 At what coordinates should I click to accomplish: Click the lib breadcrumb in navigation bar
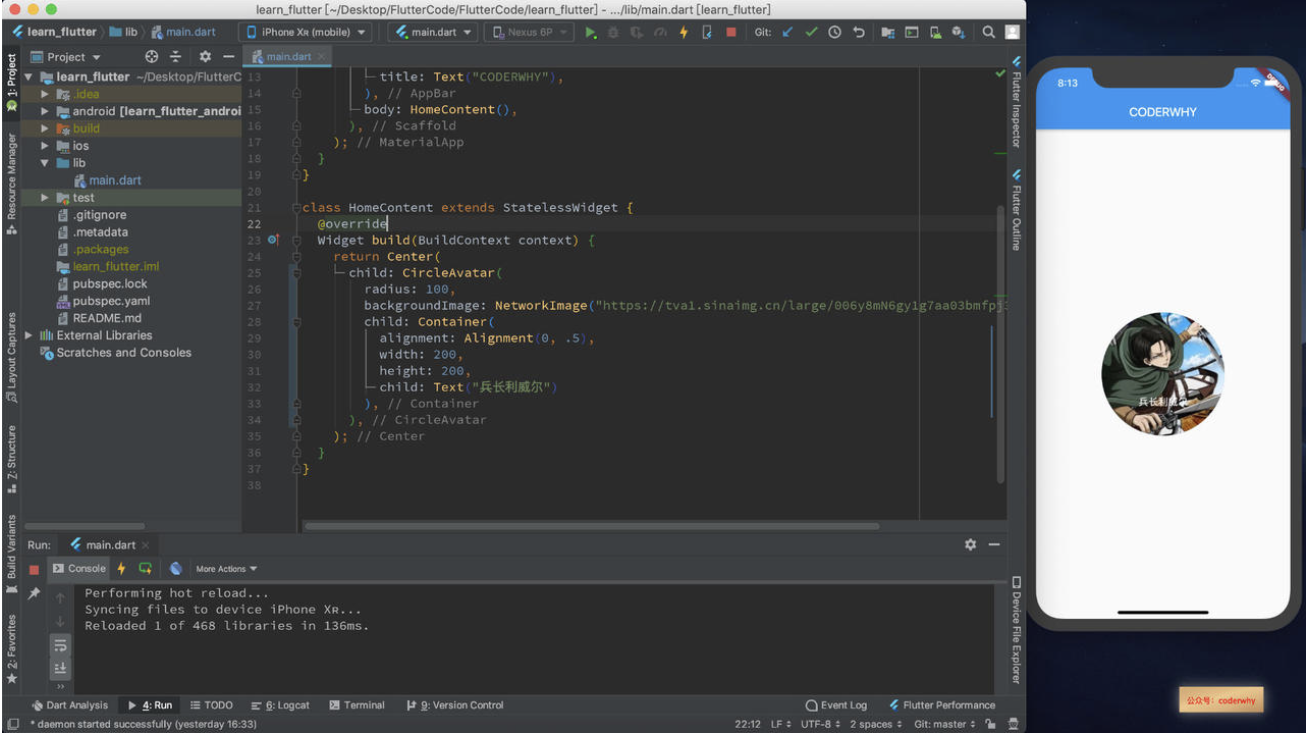click(124, 32)
